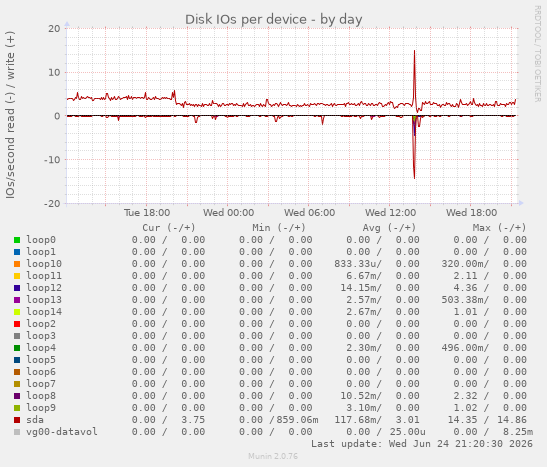Click the loop2 red color swatch
The image size is (547, 467).
(x=17, y=324)
